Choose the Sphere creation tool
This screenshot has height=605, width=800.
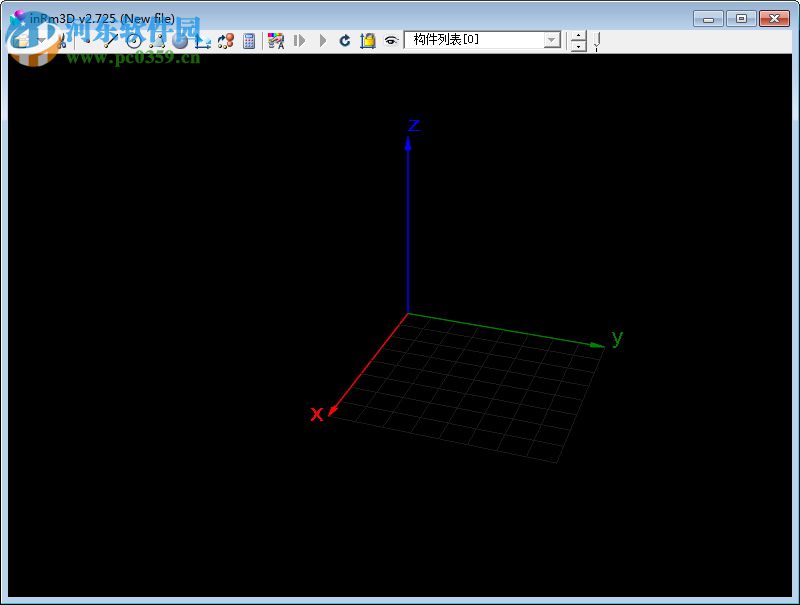pyautogui.click(x=180, y=43)
